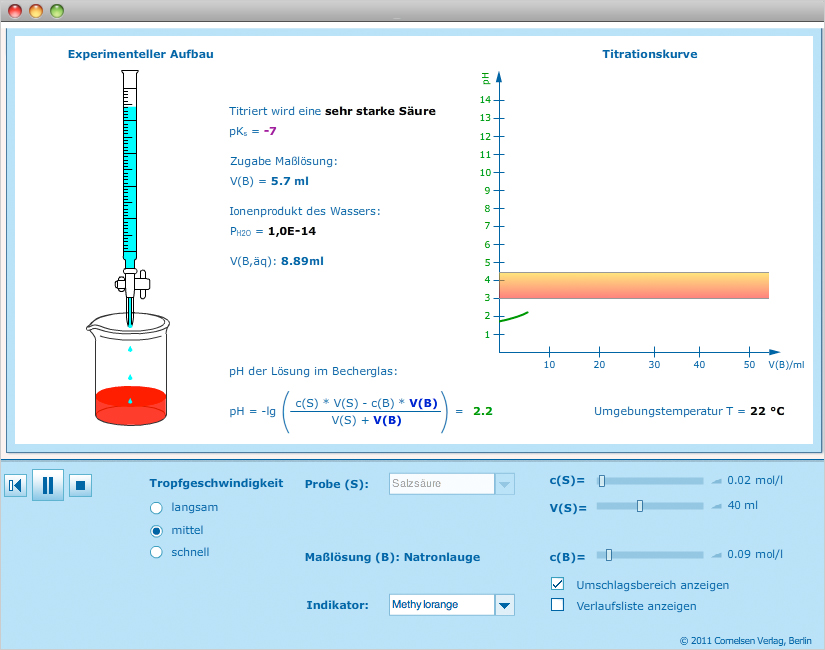Open the Indikator dropdown arrow
The image size is (825, 650).
pyautogui.click(x=505, y=605)
